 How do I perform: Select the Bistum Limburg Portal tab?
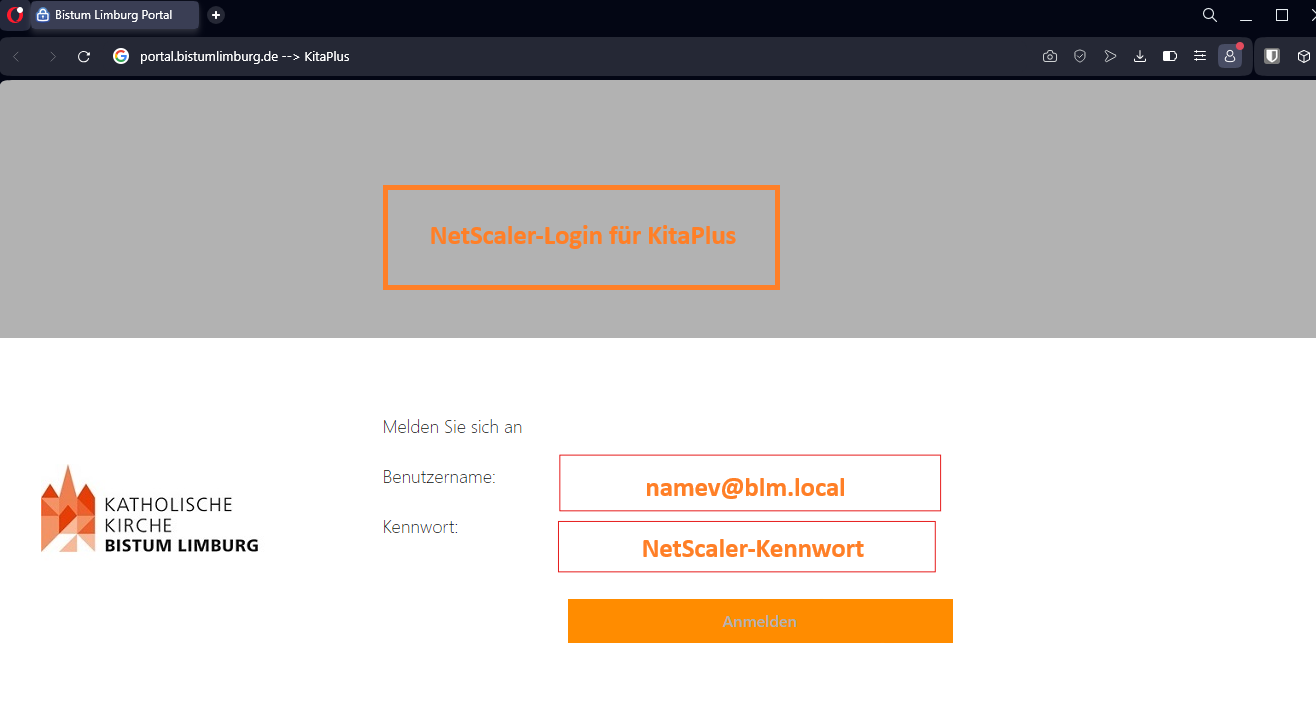(113, 15)
